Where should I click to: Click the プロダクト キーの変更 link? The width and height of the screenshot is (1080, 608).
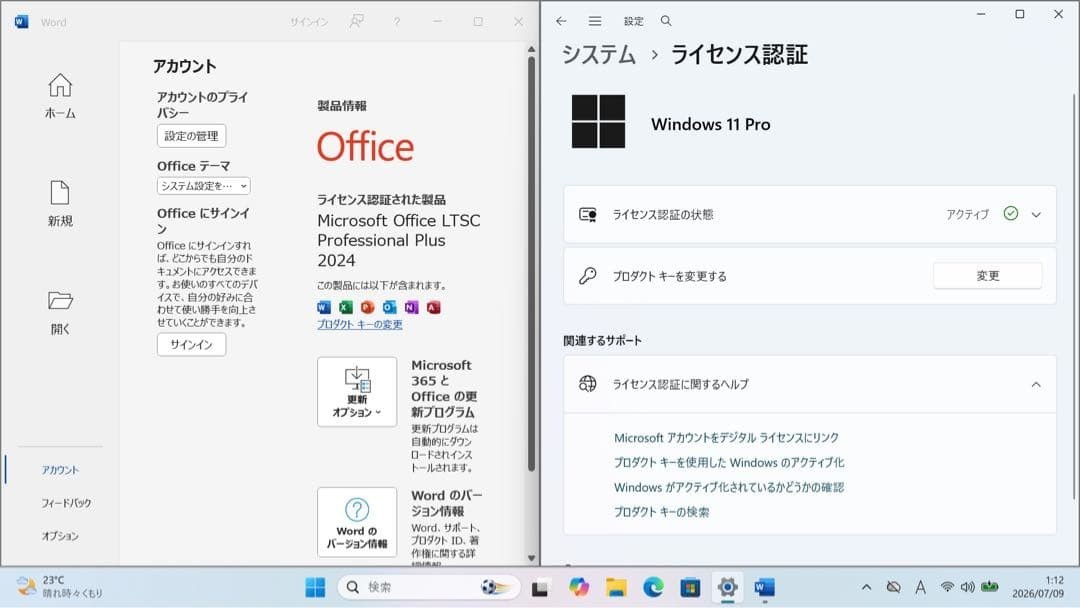tap(360, 324)
